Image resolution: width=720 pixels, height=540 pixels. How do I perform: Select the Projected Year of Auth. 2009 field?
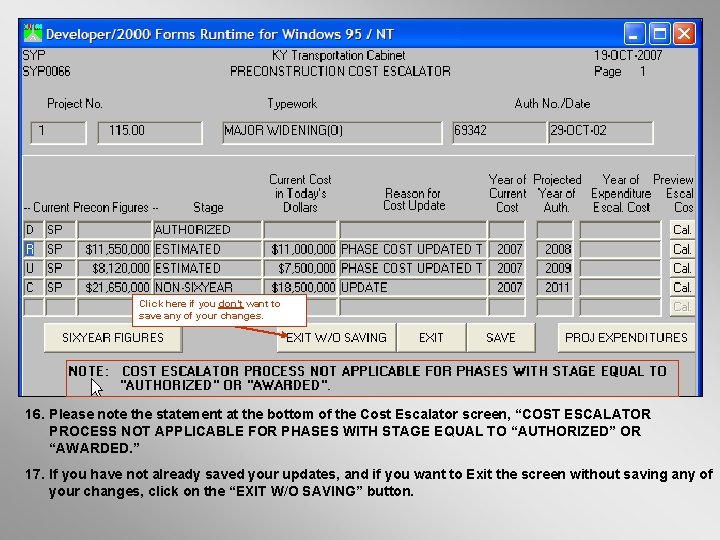pos(555,268)
